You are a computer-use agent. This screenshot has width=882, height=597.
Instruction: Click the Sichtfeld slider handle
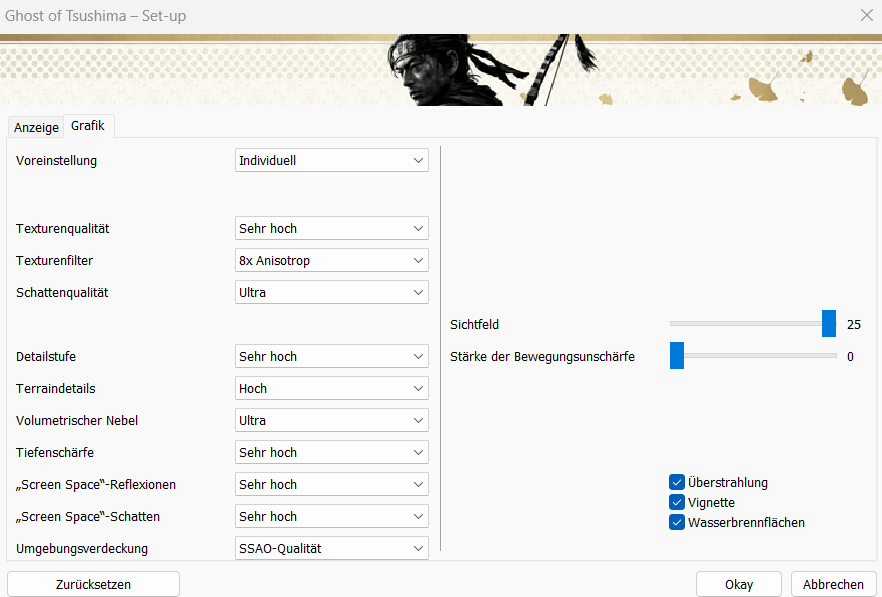click(829, 324)
